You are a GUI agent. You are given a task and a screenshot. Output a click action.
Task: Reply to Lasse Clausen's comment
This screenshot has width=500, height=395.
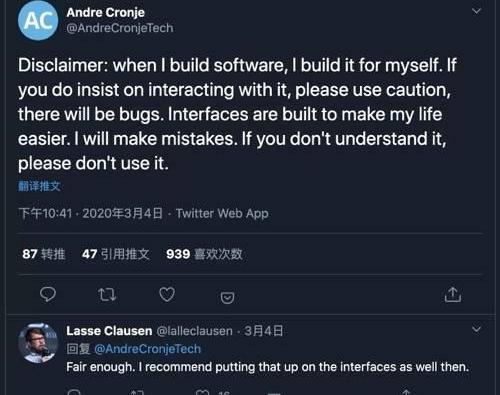point(74,392)
